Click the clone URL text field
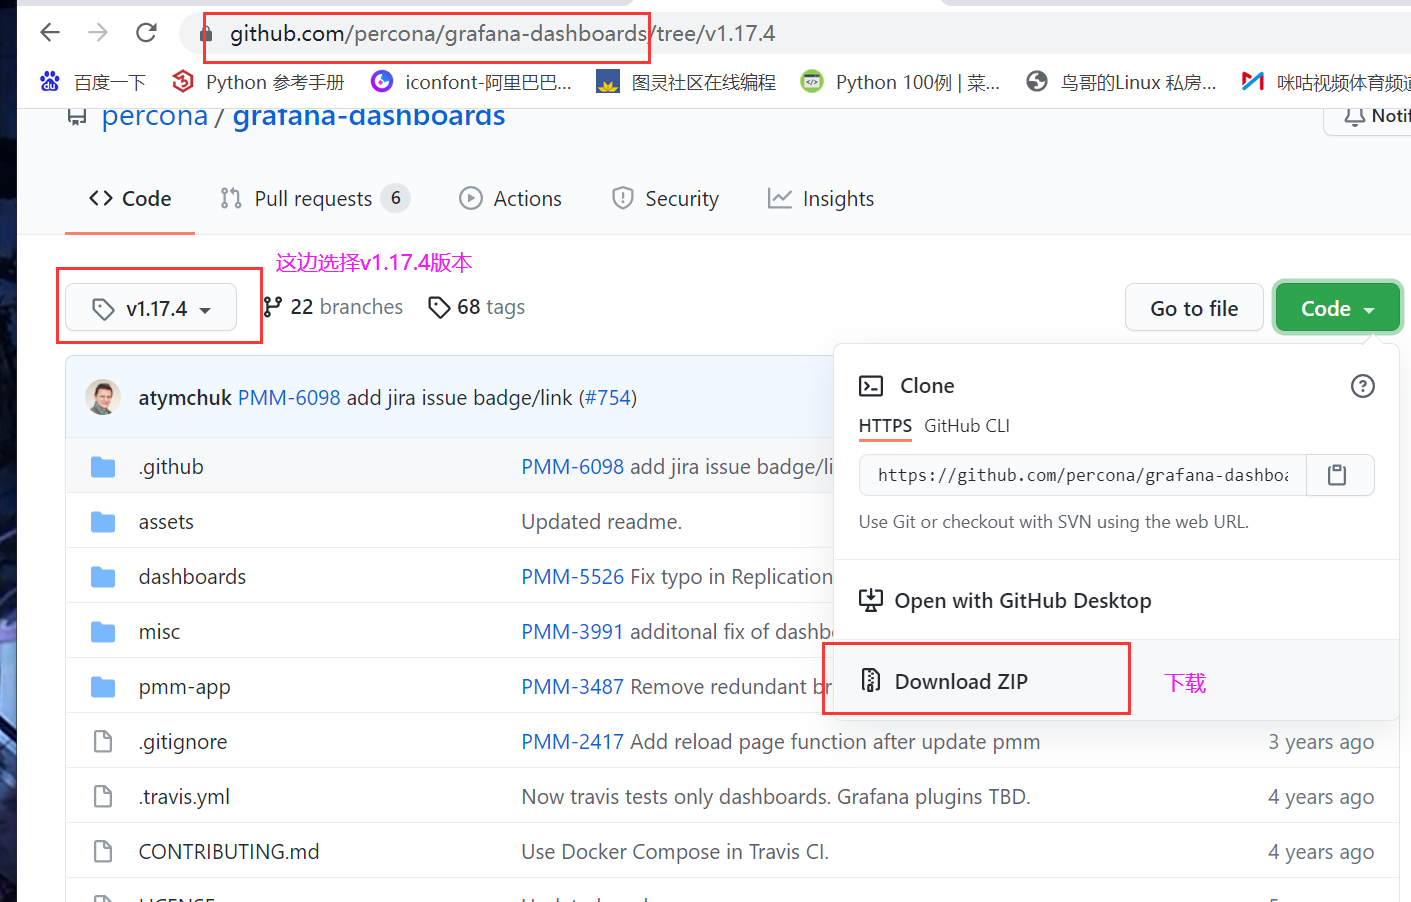The image size is (1411, 902). click(1083, 475)
